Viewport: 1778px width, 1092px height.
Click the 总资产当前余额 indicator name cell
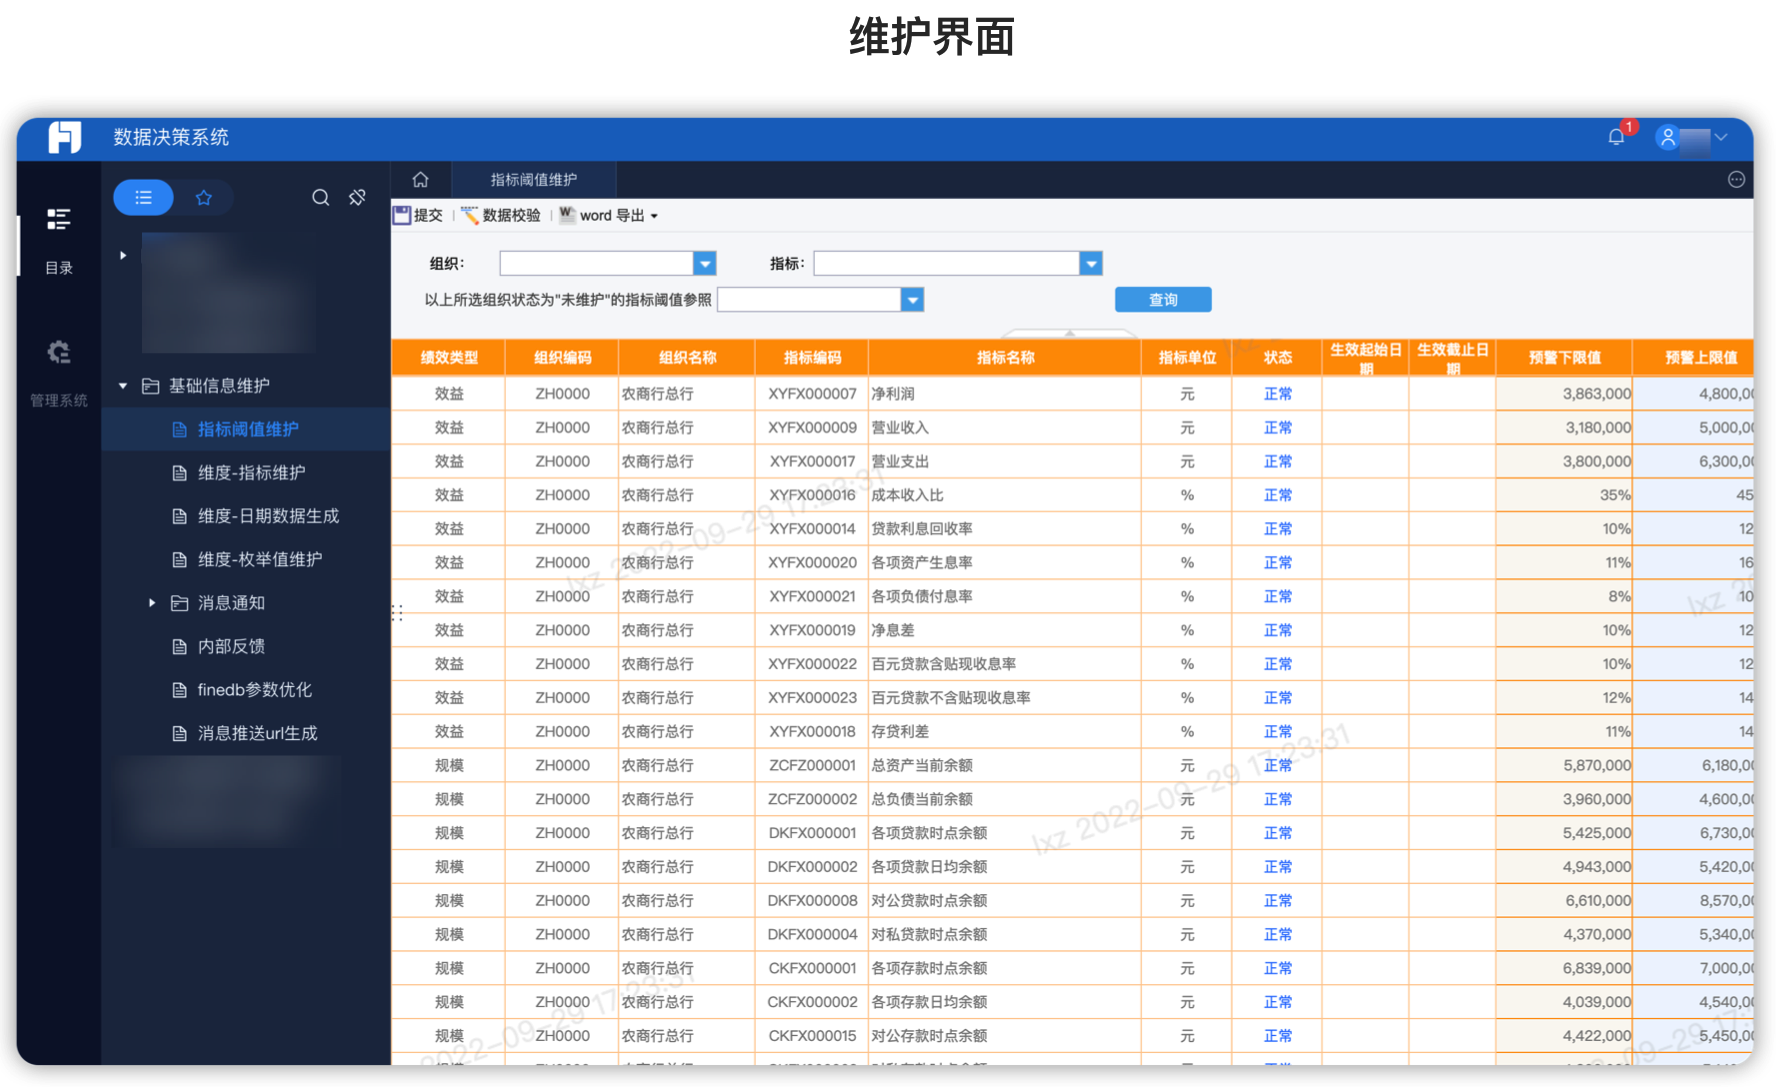(x=1005, y=766)
